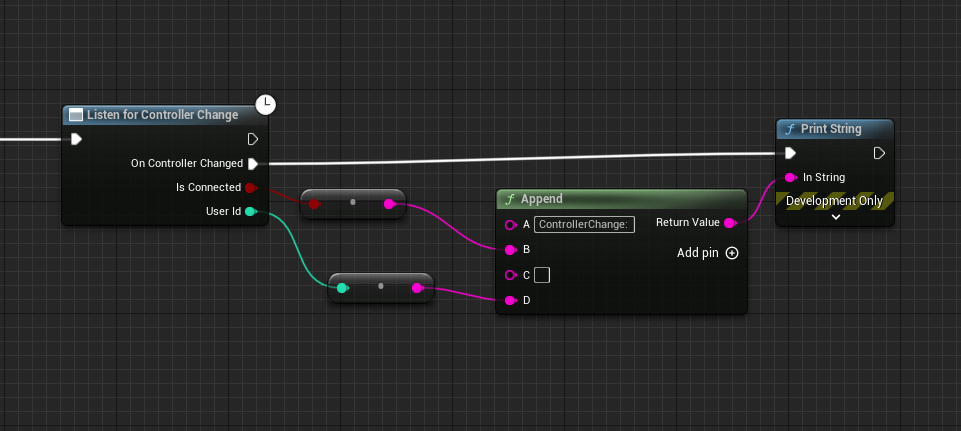Click the Is Connected red output pin
Viewport: 961px width, 431px height.
(x=250, y=187)
